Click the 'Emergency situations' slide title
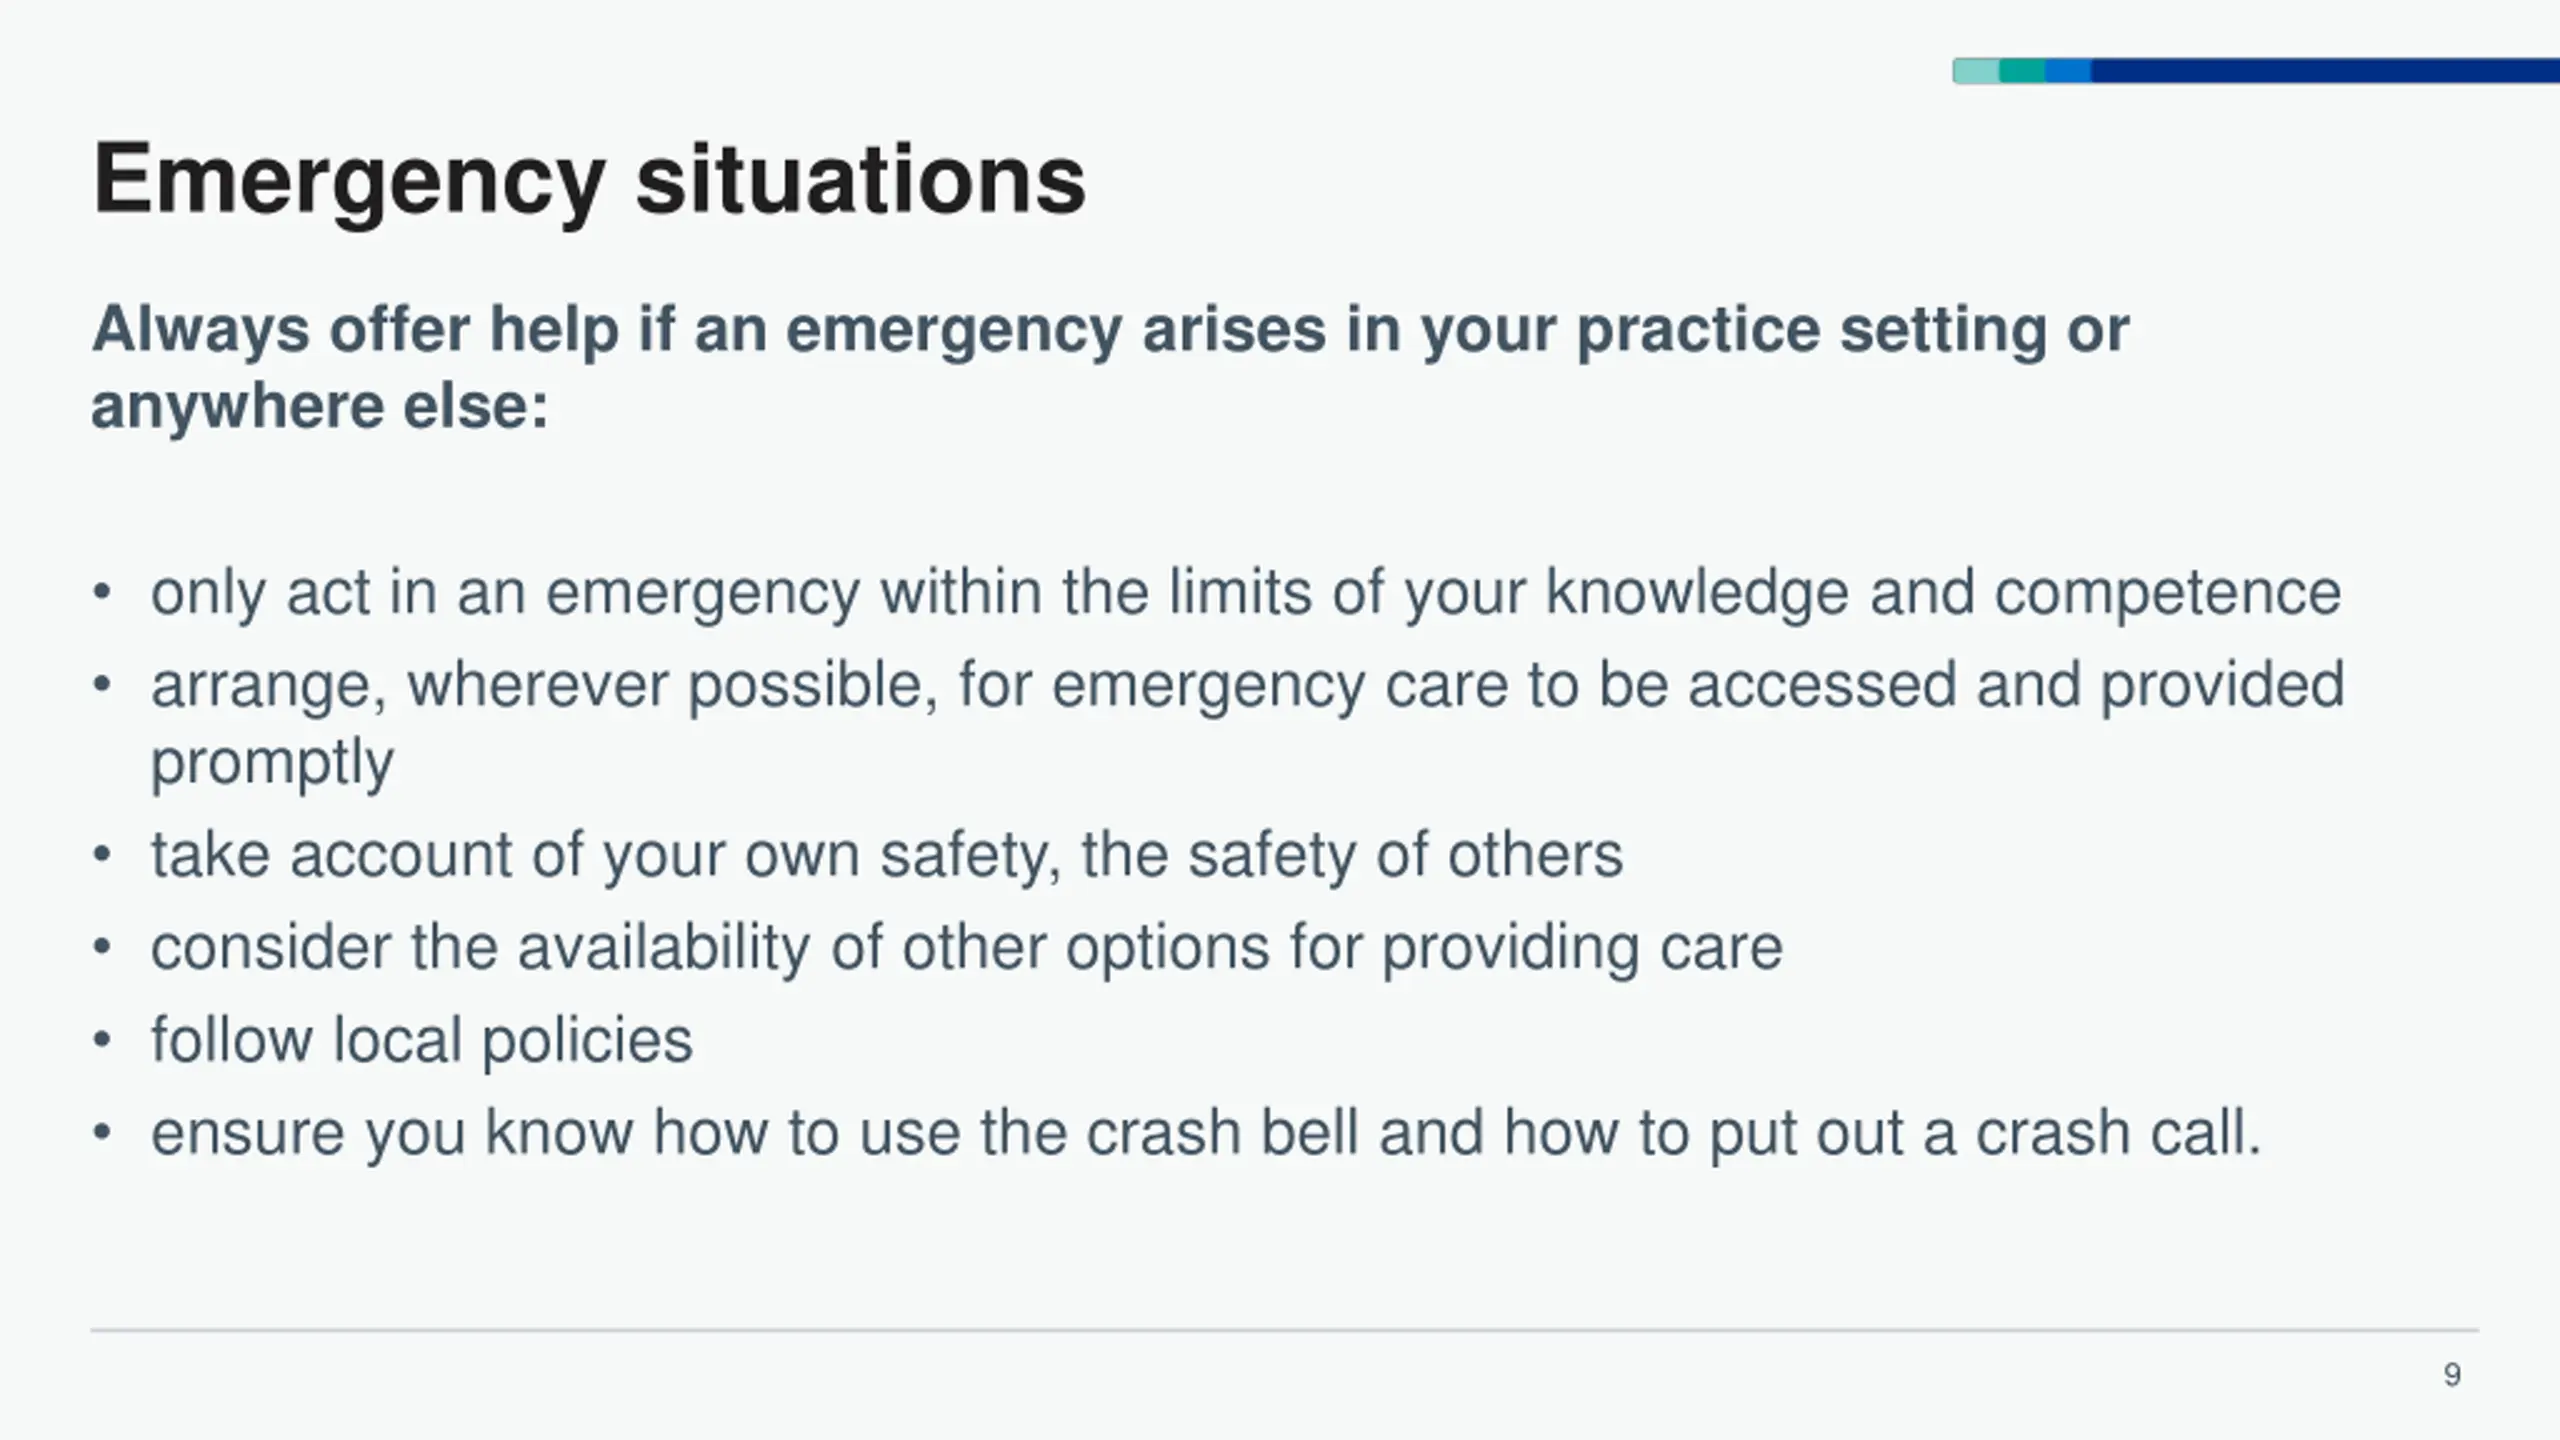Viewport: 2560px width, 1440px height. point(589,182)
